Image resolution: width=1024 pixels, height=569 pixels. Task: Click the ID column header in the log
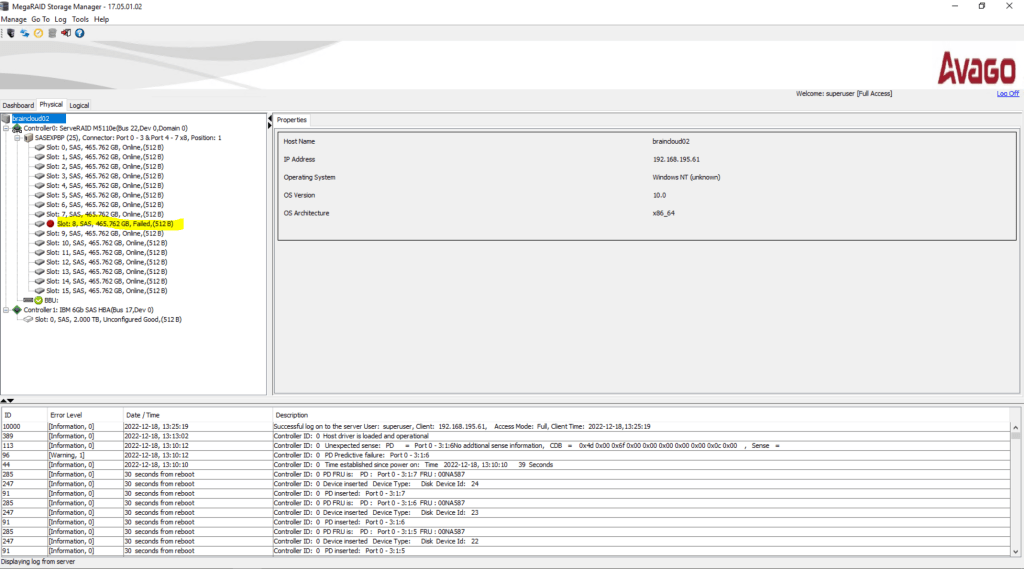24,415
